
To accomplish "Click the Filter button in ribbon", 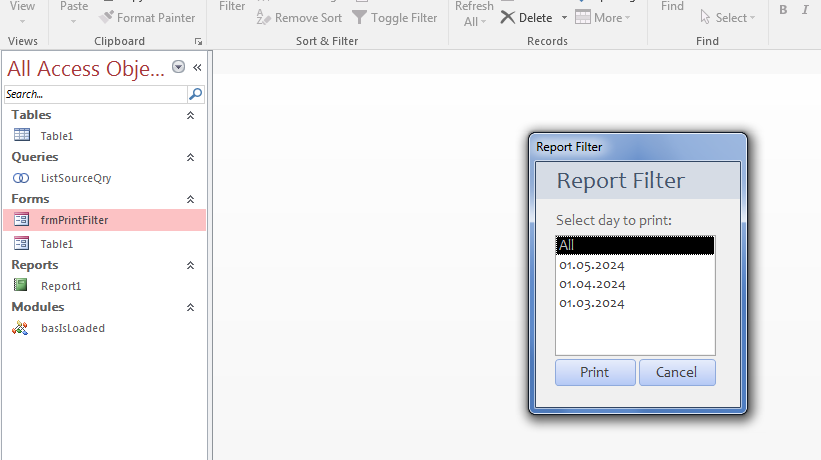I will pos(232,6).
